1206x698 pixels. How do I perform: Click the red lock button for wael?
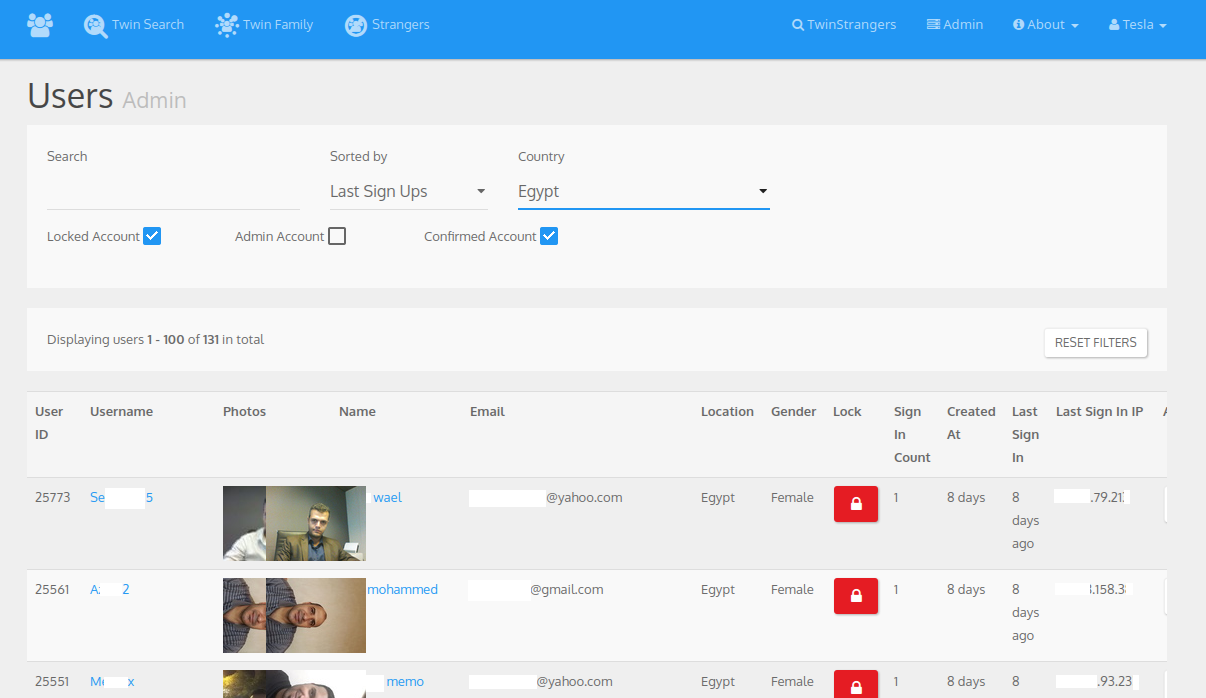[x=856, y=504]
